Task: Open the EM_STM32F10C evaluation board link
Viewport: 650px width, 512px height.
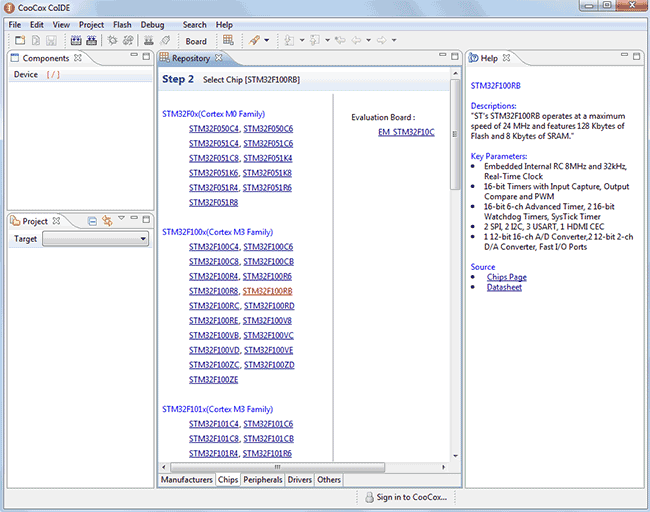Action: [x=406, y=132]
